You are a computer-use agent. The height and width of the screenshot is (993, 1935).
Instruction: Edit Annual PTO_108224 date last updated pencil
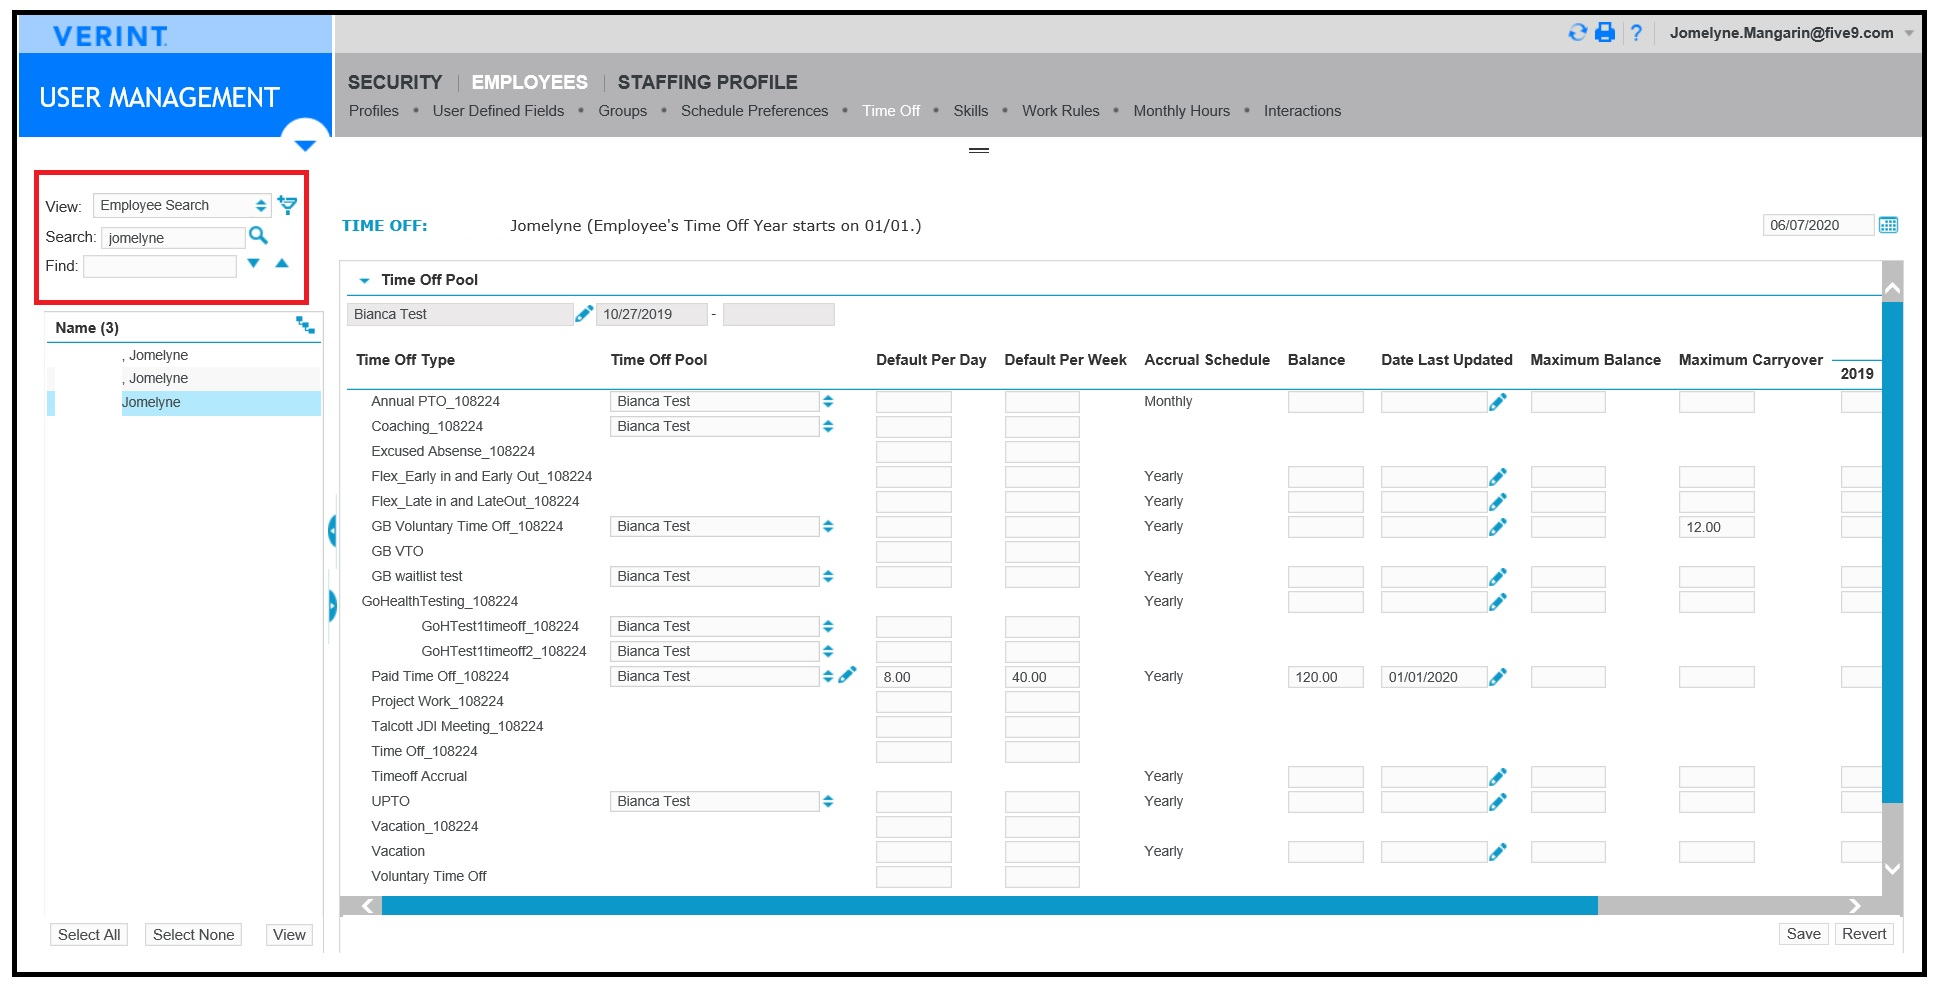(1497, 402)
